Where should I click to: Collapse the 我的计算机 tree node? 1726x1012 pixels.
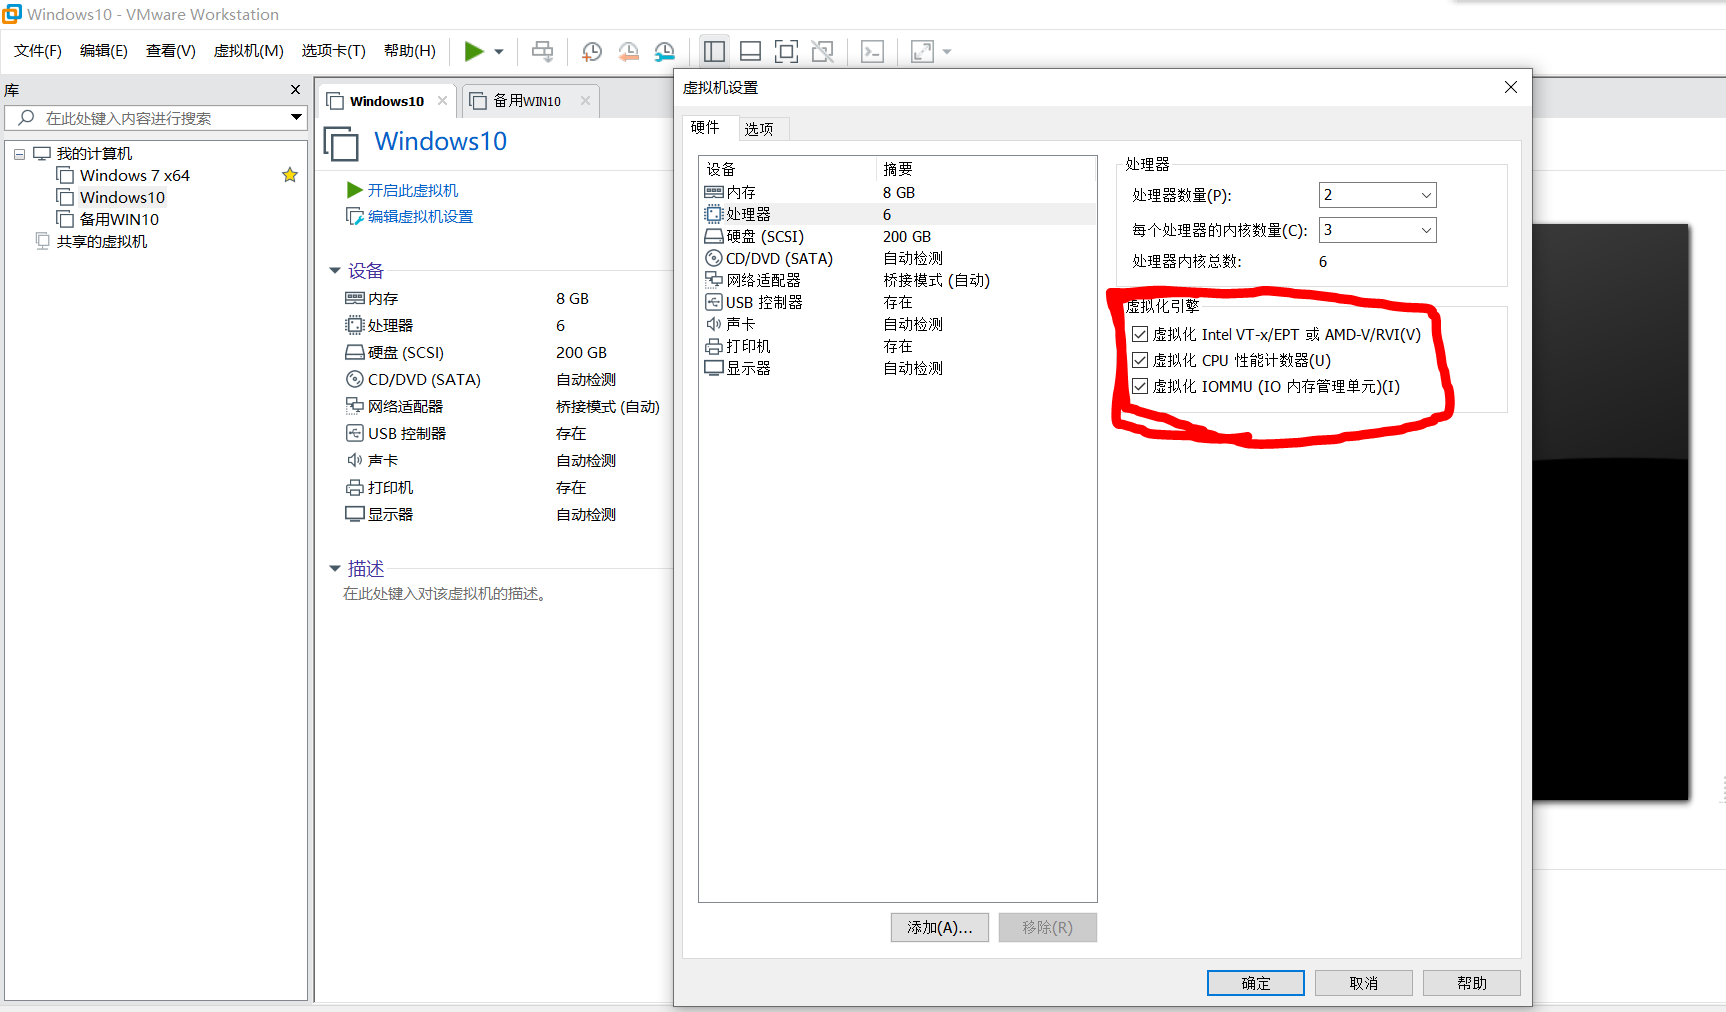[x=19, y=154]
